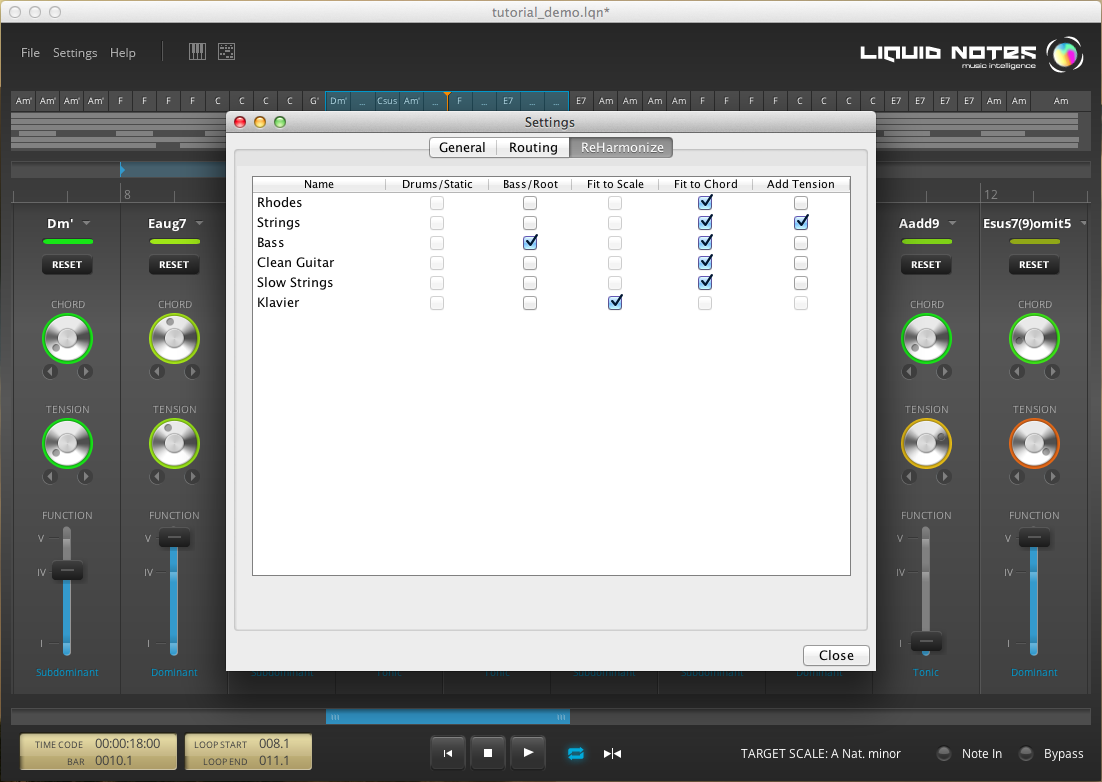Reset the Dm' chord
Screen dimensions: 1102x782
(x=67, y=264)
